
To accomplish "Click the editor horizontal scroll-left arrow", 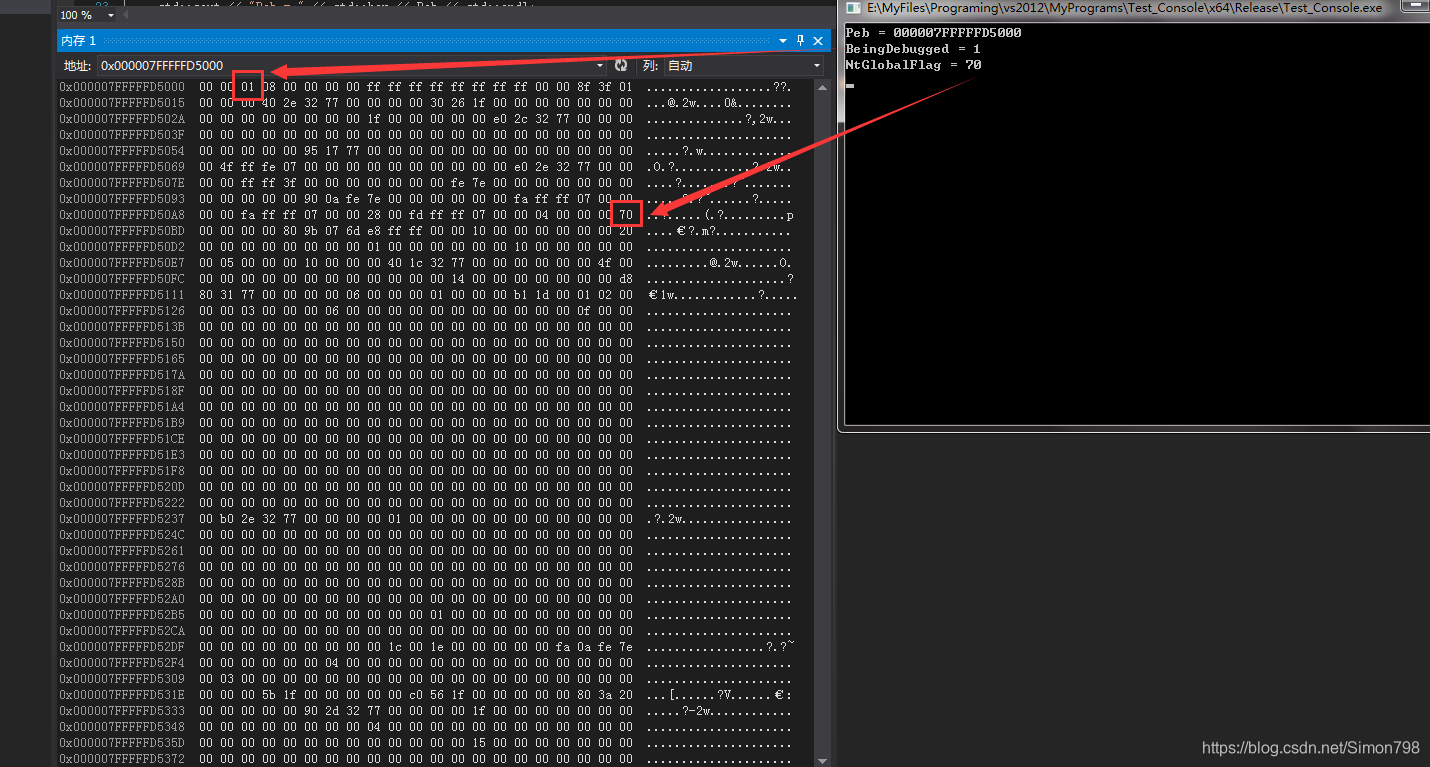I will [126, 15].
